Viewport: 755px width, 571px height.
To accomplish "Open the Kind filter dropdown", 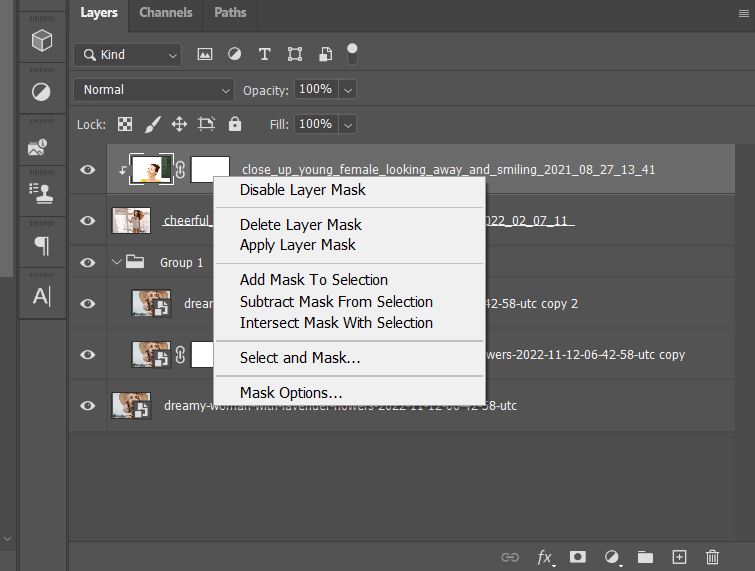I will (127, 55).
